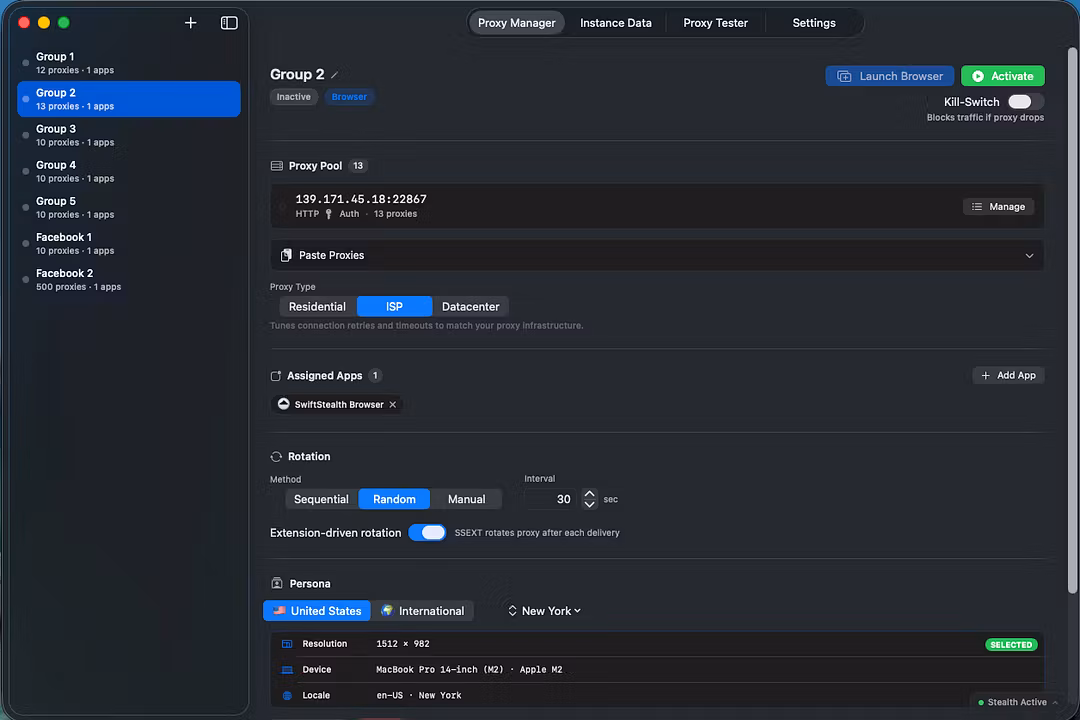The width and height of the screenshot is (1080, 720).
Task: Click the 1512 × 982 resolution value
Action: (402, 644)
